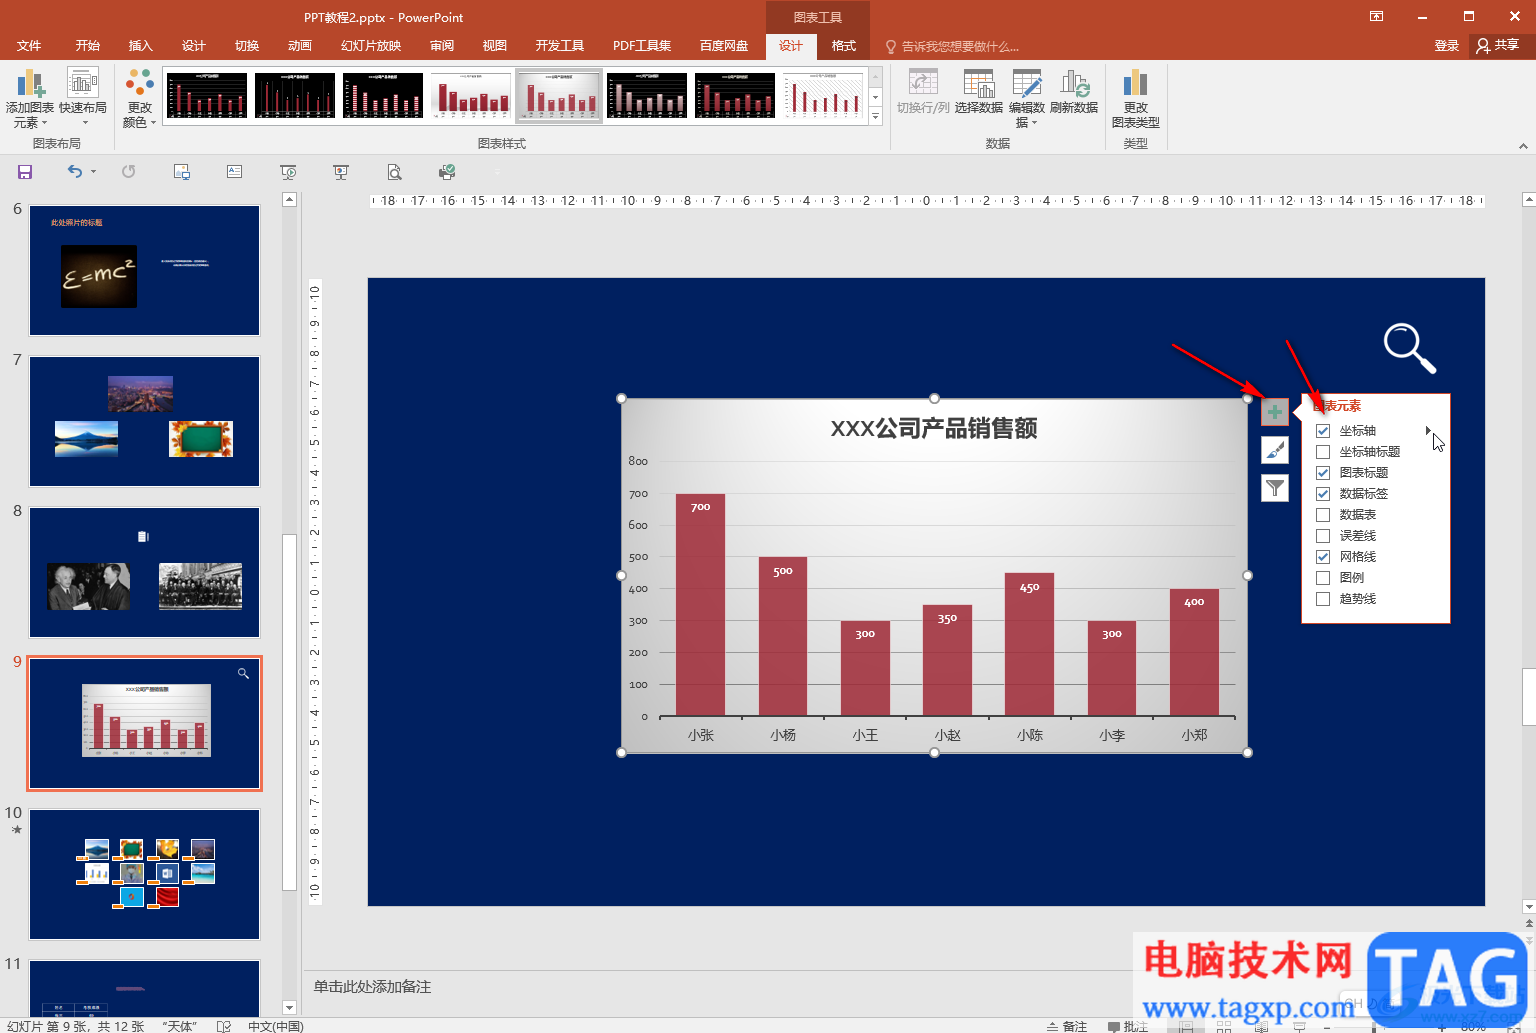Screen dimensions: 1536x1033
Task: Click the Comments (批注) status bar button
Action: (1128, 1026)
